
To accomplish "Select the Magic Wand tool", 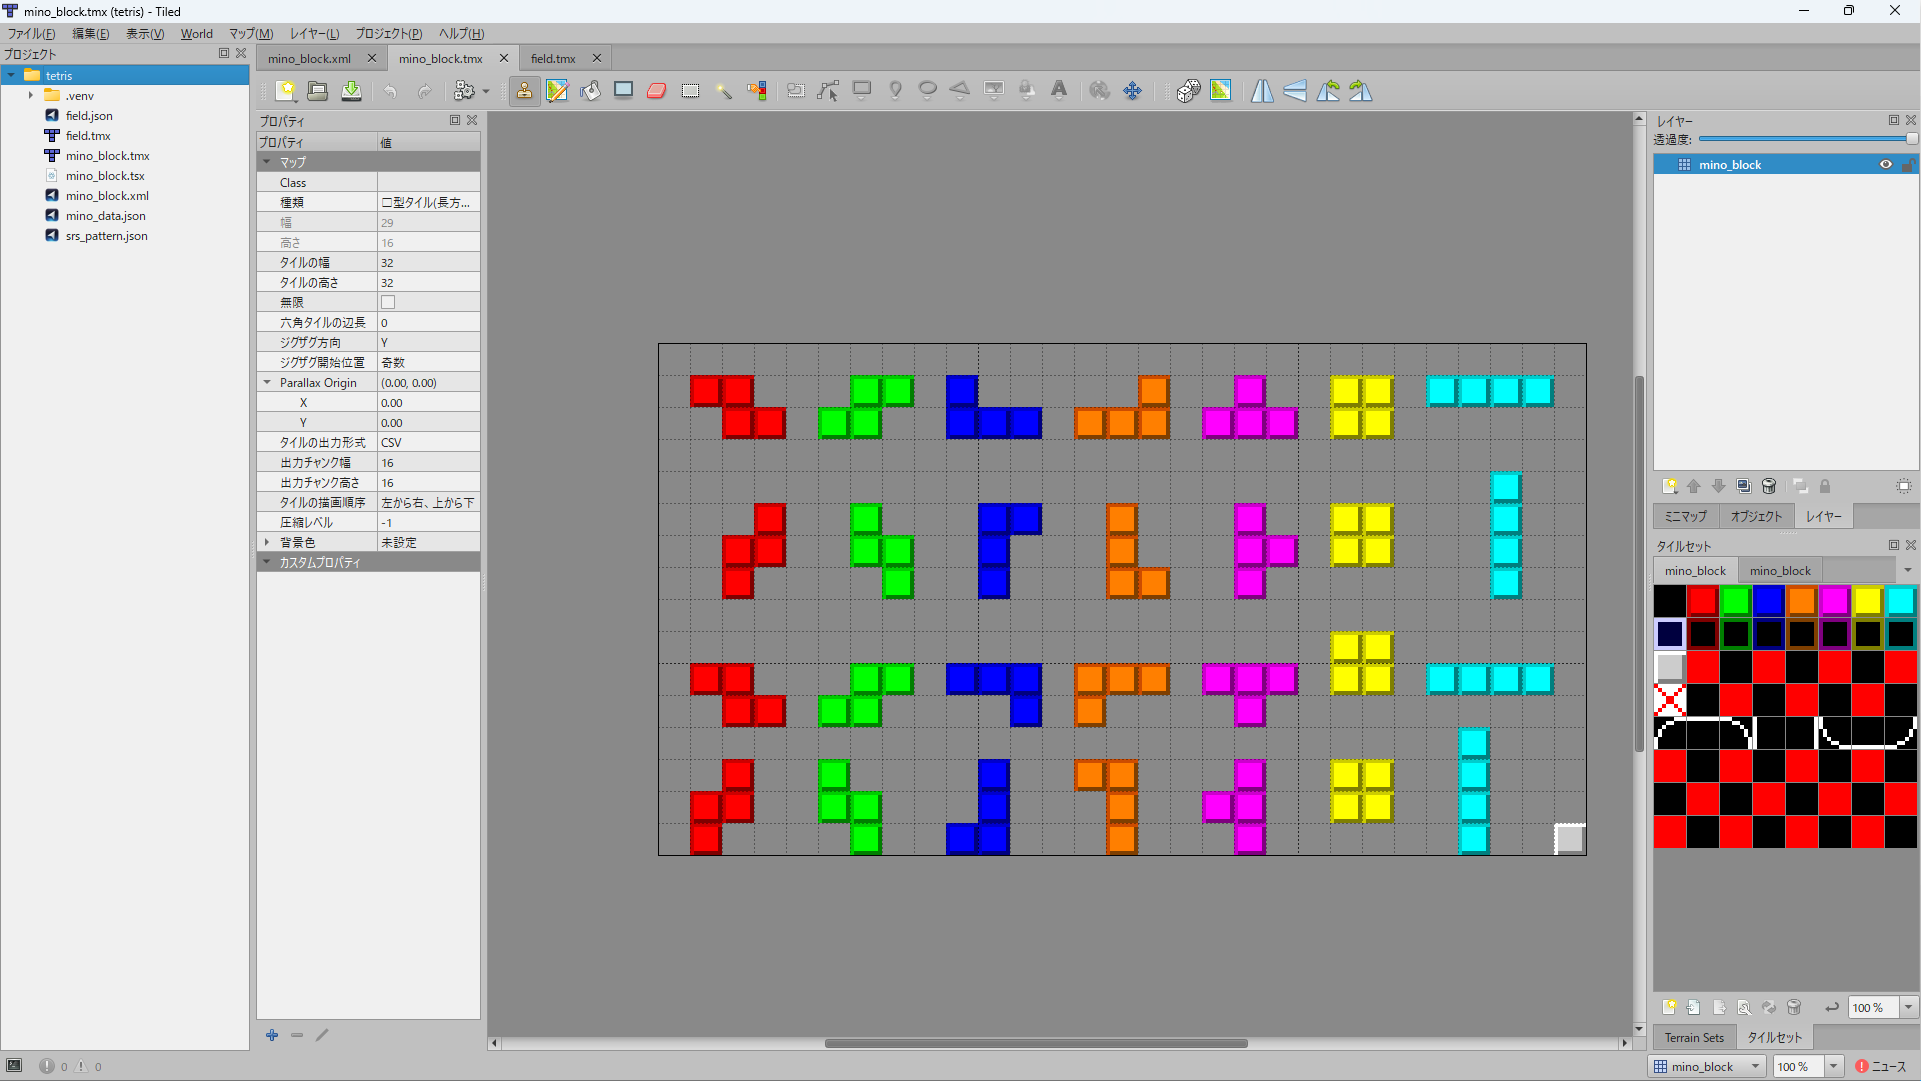I will point(723,91).
